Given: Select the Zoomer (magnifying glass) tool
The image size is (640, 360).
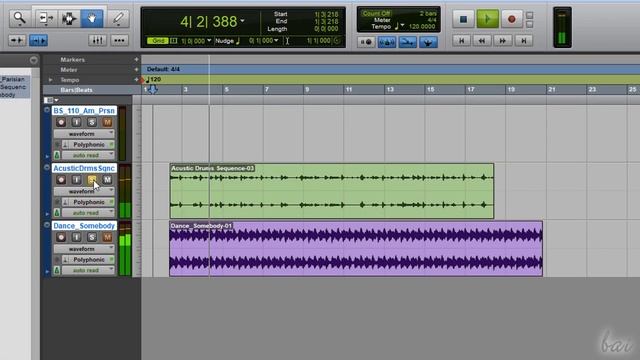Looking at the screenshot, I should (x=20, y=18).
